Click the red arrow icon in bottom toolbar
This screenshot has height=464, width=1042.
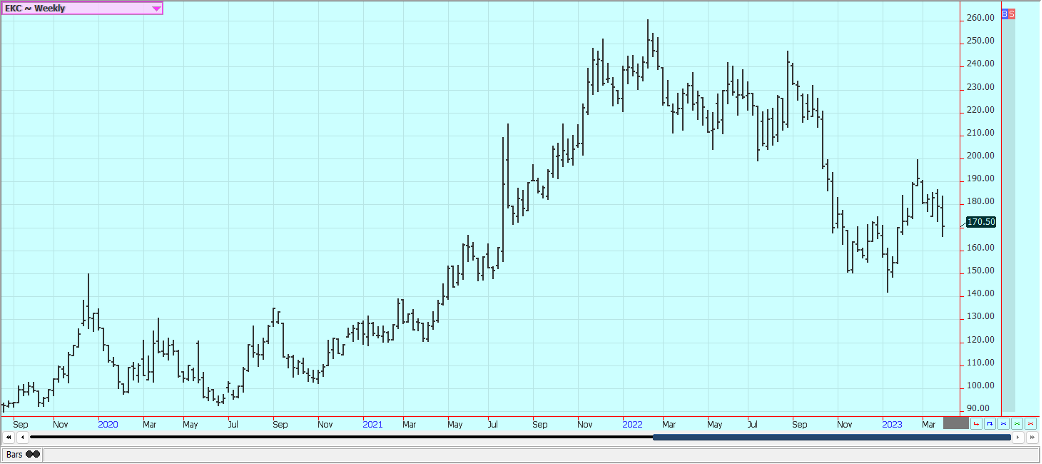976,424
